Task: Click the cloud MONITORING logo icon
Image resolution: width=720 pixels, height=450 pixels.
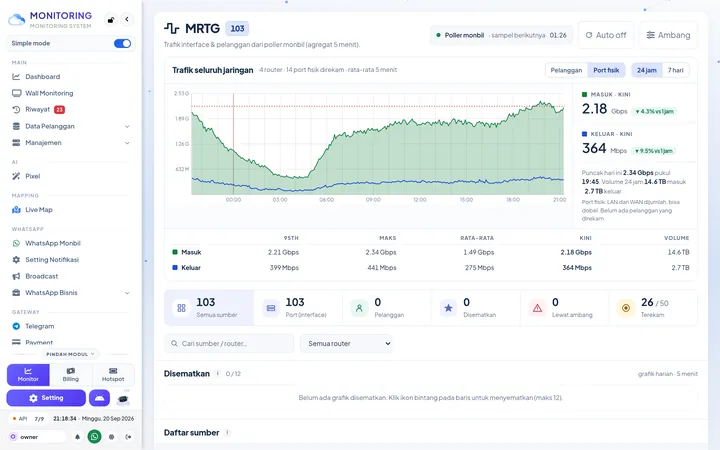Action: coord(17,20)
